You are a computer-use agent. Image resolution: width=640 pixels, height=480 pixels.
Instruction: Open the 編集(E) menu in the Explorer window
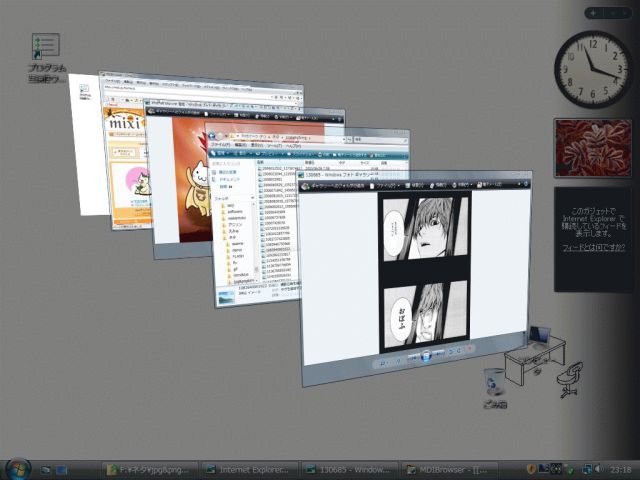[243, 145]
